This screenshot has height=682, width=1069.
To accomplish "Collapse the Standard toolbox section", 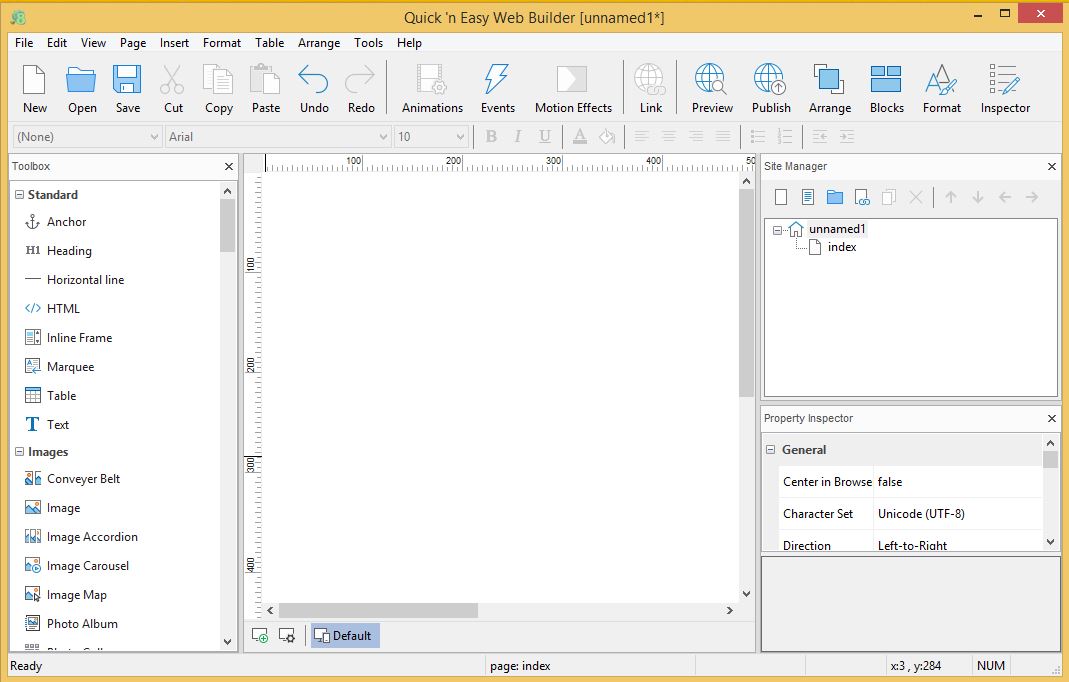I will click(19, 194).
